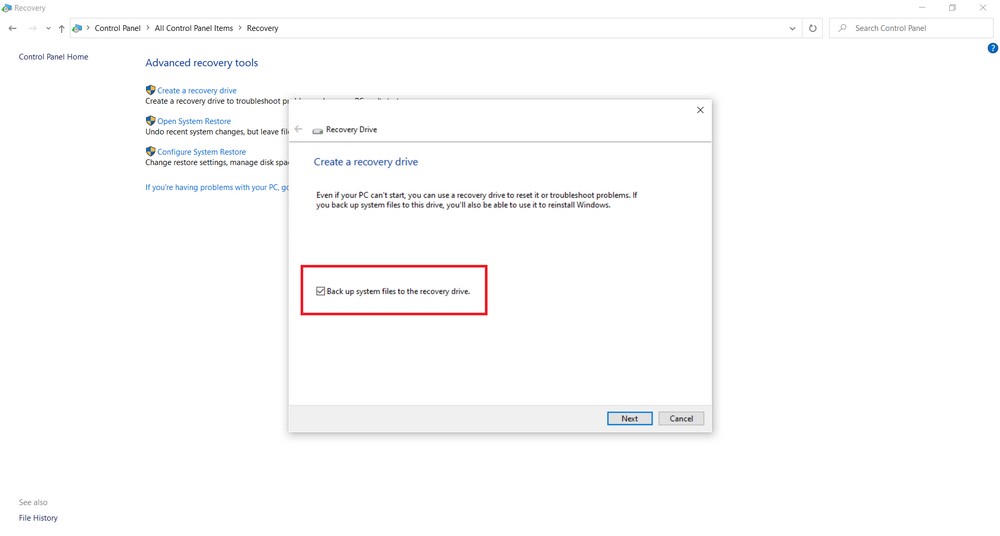Viewport: 1000px width, 536px height.
Task: Close the Recovery Control Panel window
Action: (983, 8)
